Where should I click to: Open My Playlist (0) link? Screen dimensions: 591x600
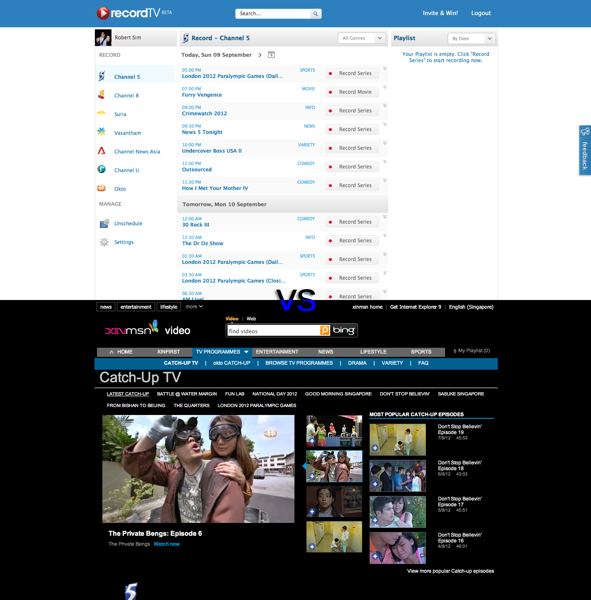click(x=472, y=351)
